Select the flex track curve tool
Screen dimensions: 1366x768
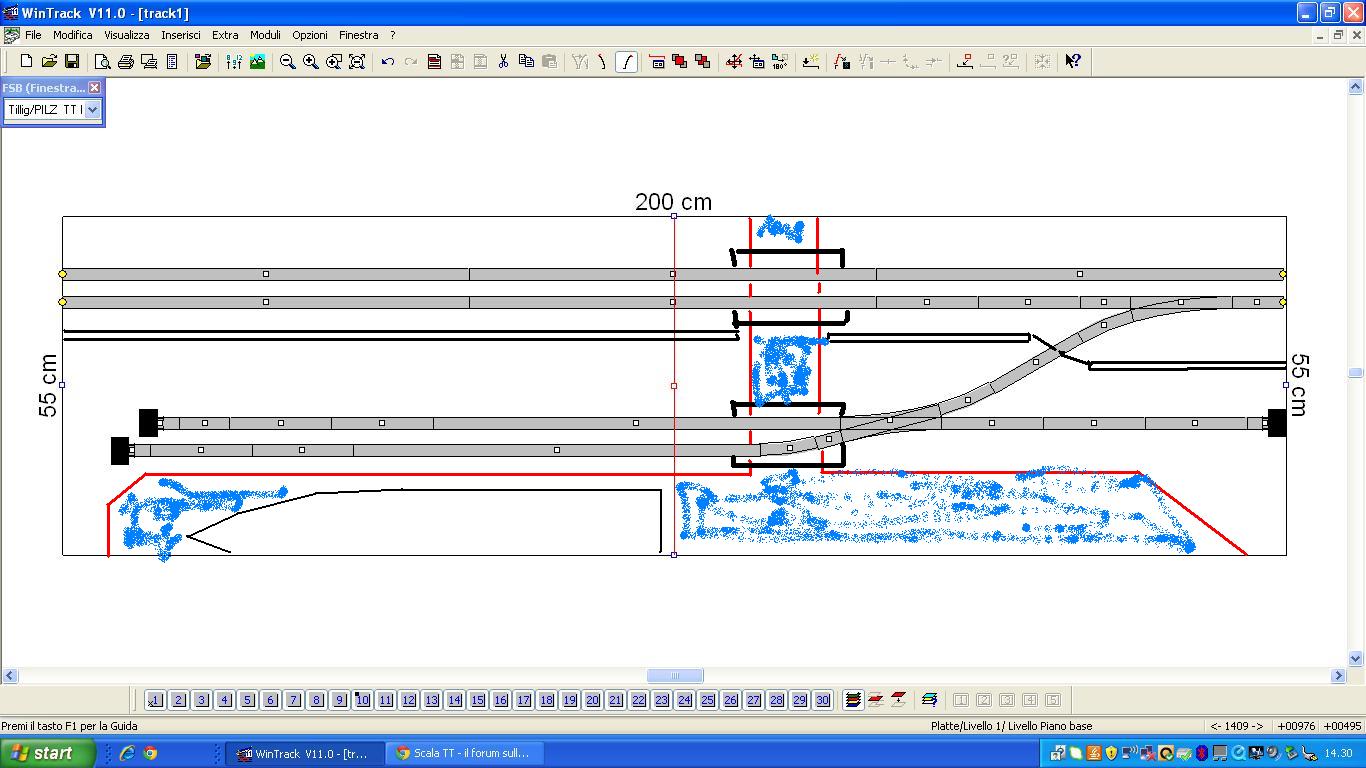[x=626, y=61]
